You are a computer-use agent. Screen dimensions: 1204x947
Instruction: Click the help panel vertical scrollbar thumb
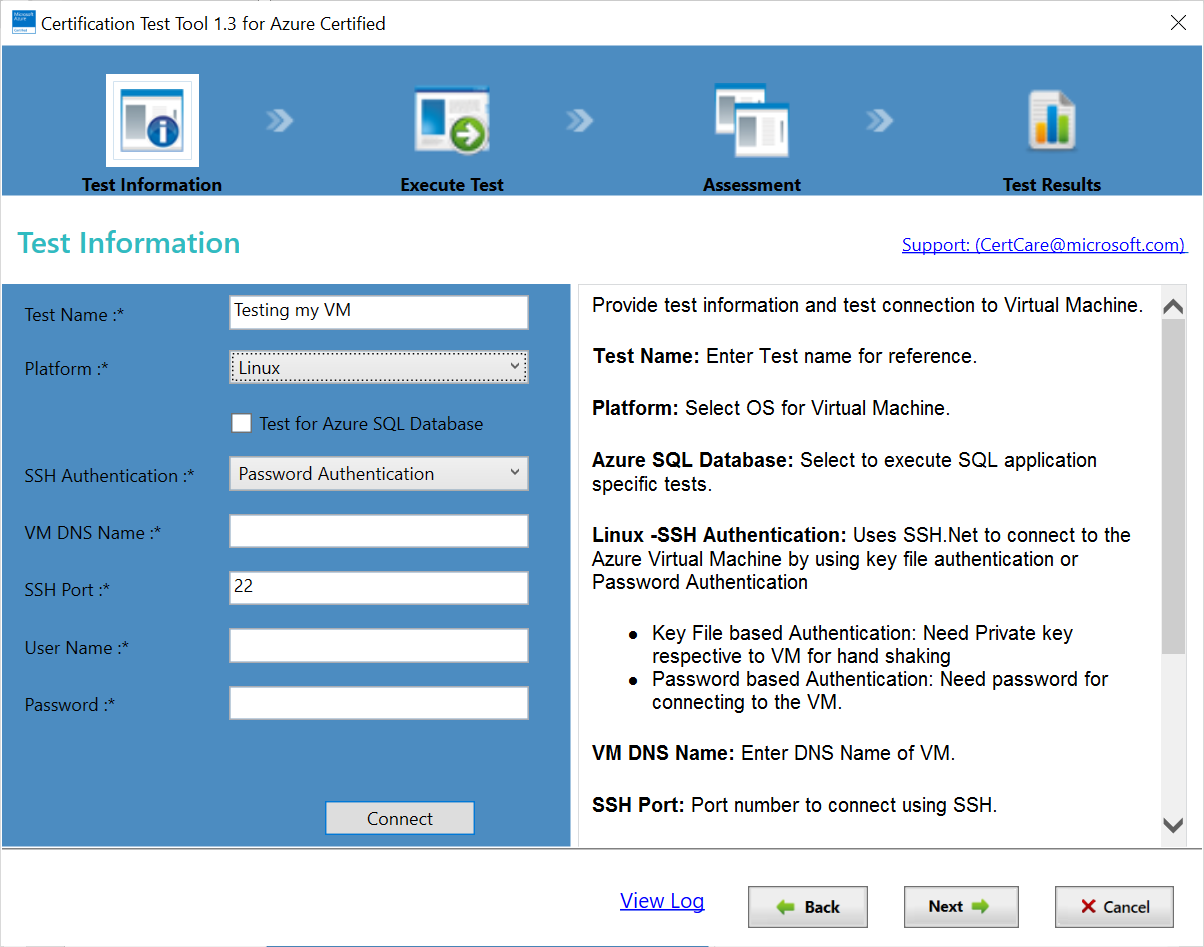1173,488
